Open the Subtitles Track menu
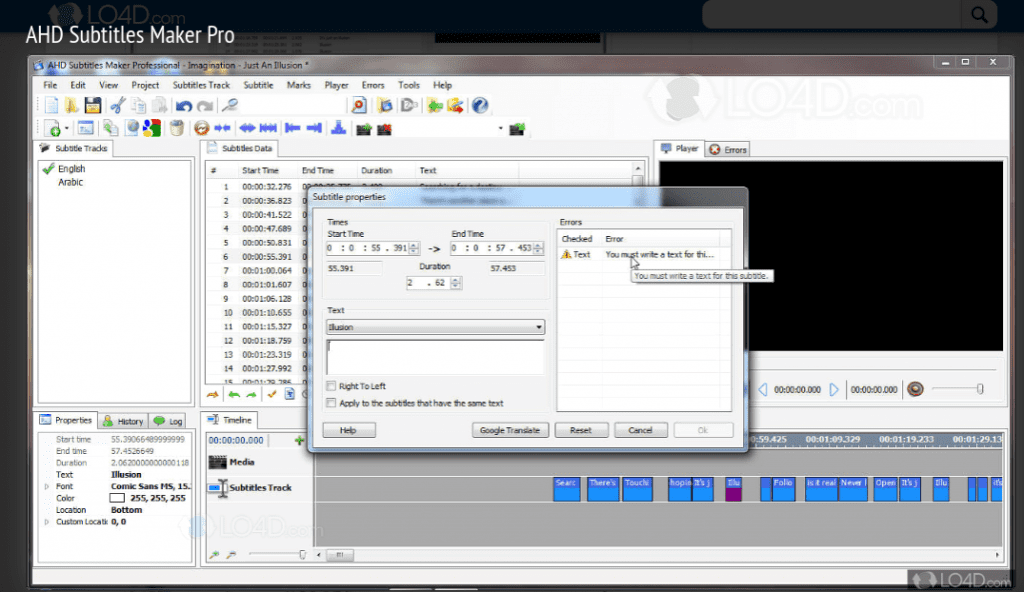The width and height of the screenshot is (1024, 592). click(201, 86)
